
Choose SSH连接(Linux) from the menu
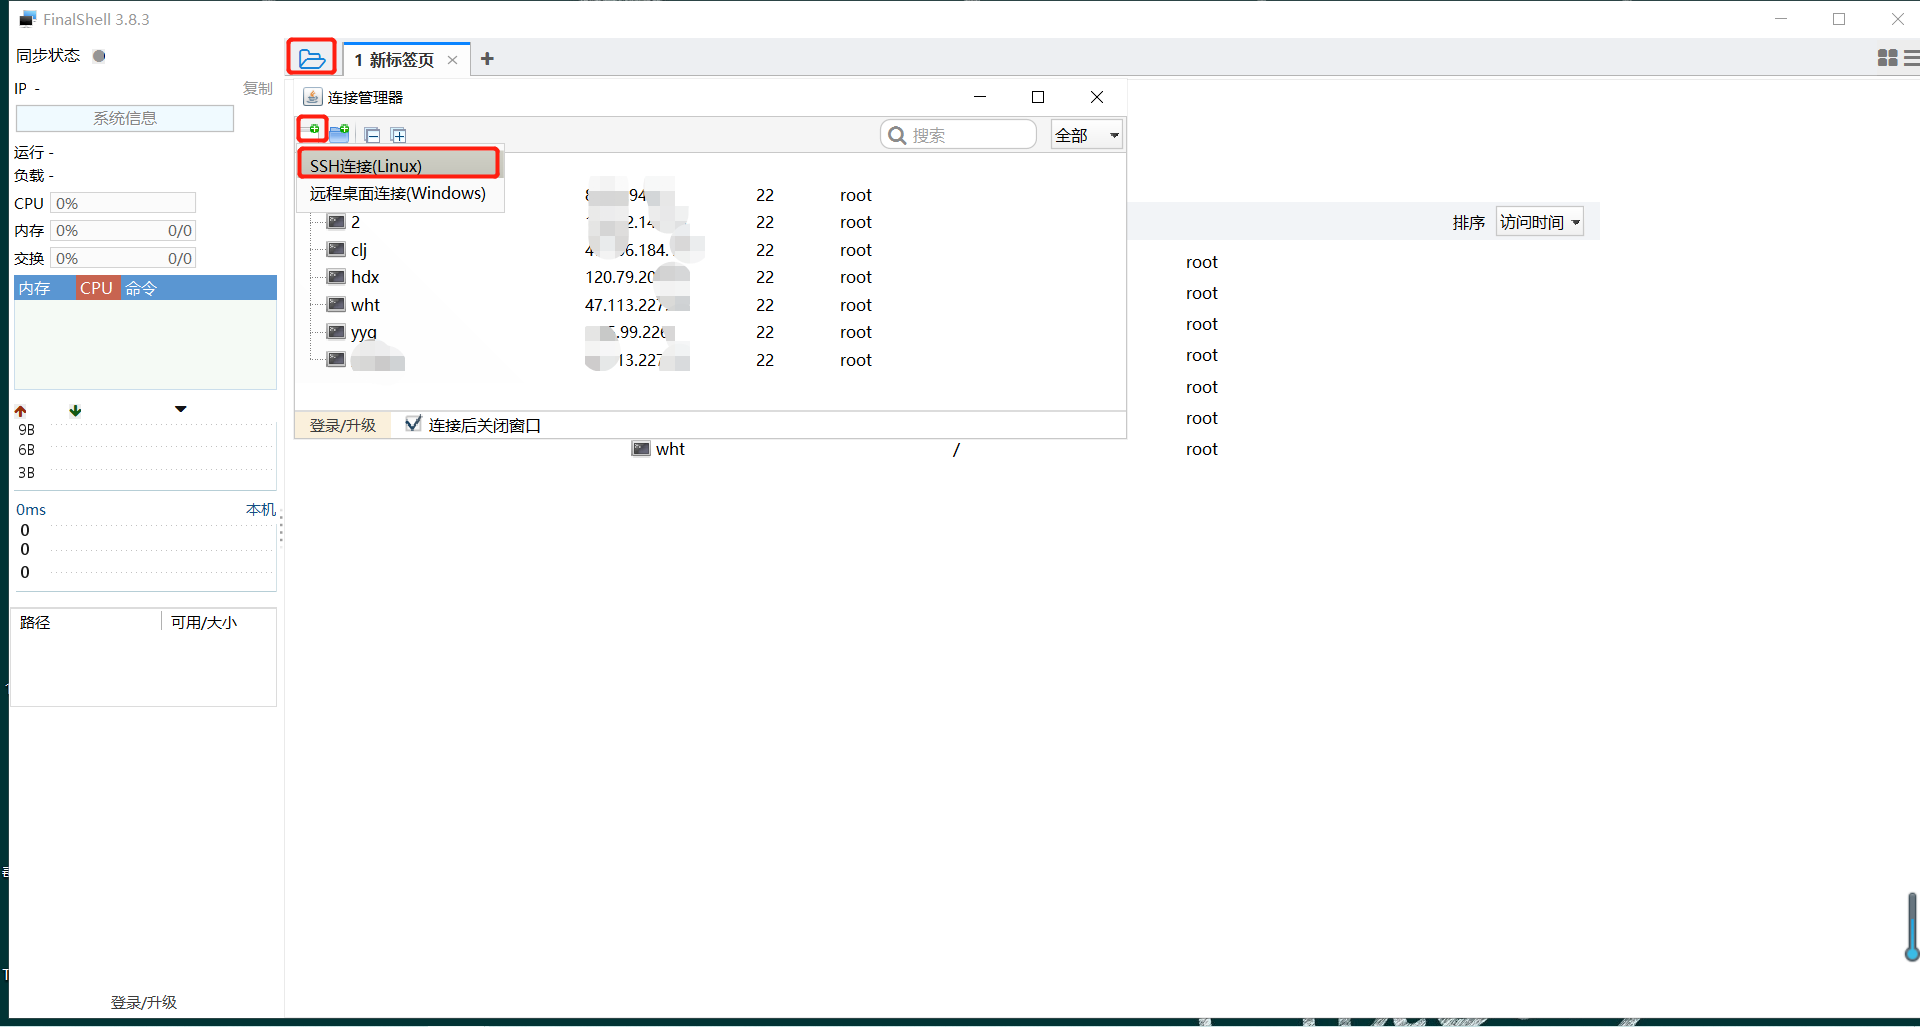pos(399,165)
